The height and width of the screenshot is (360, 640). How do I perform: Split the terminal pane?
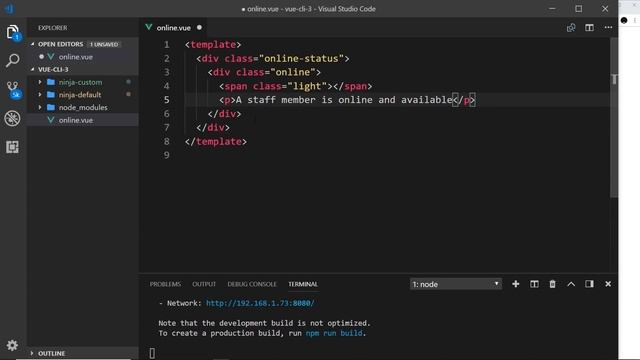pyautogui.click(x=534, y=284)
